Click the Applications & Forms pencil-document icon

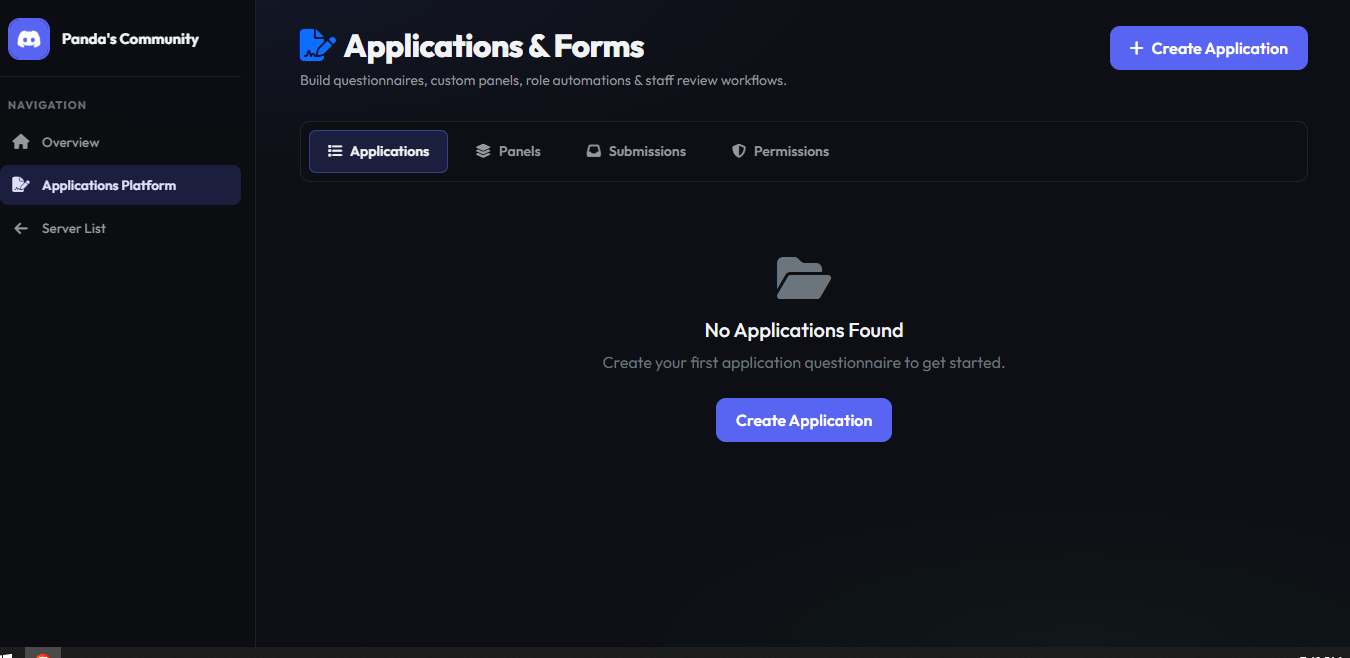318,46
